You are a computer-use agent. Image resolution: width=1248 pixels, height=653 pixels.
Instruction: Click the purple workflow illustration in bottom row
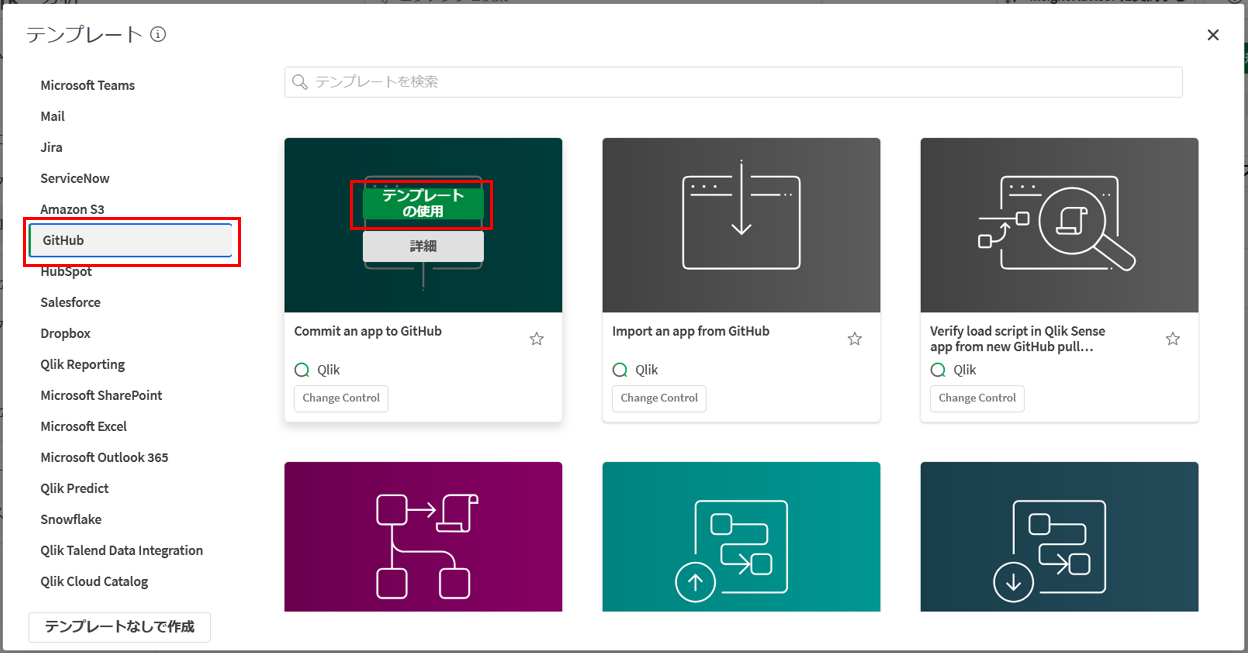422,536
